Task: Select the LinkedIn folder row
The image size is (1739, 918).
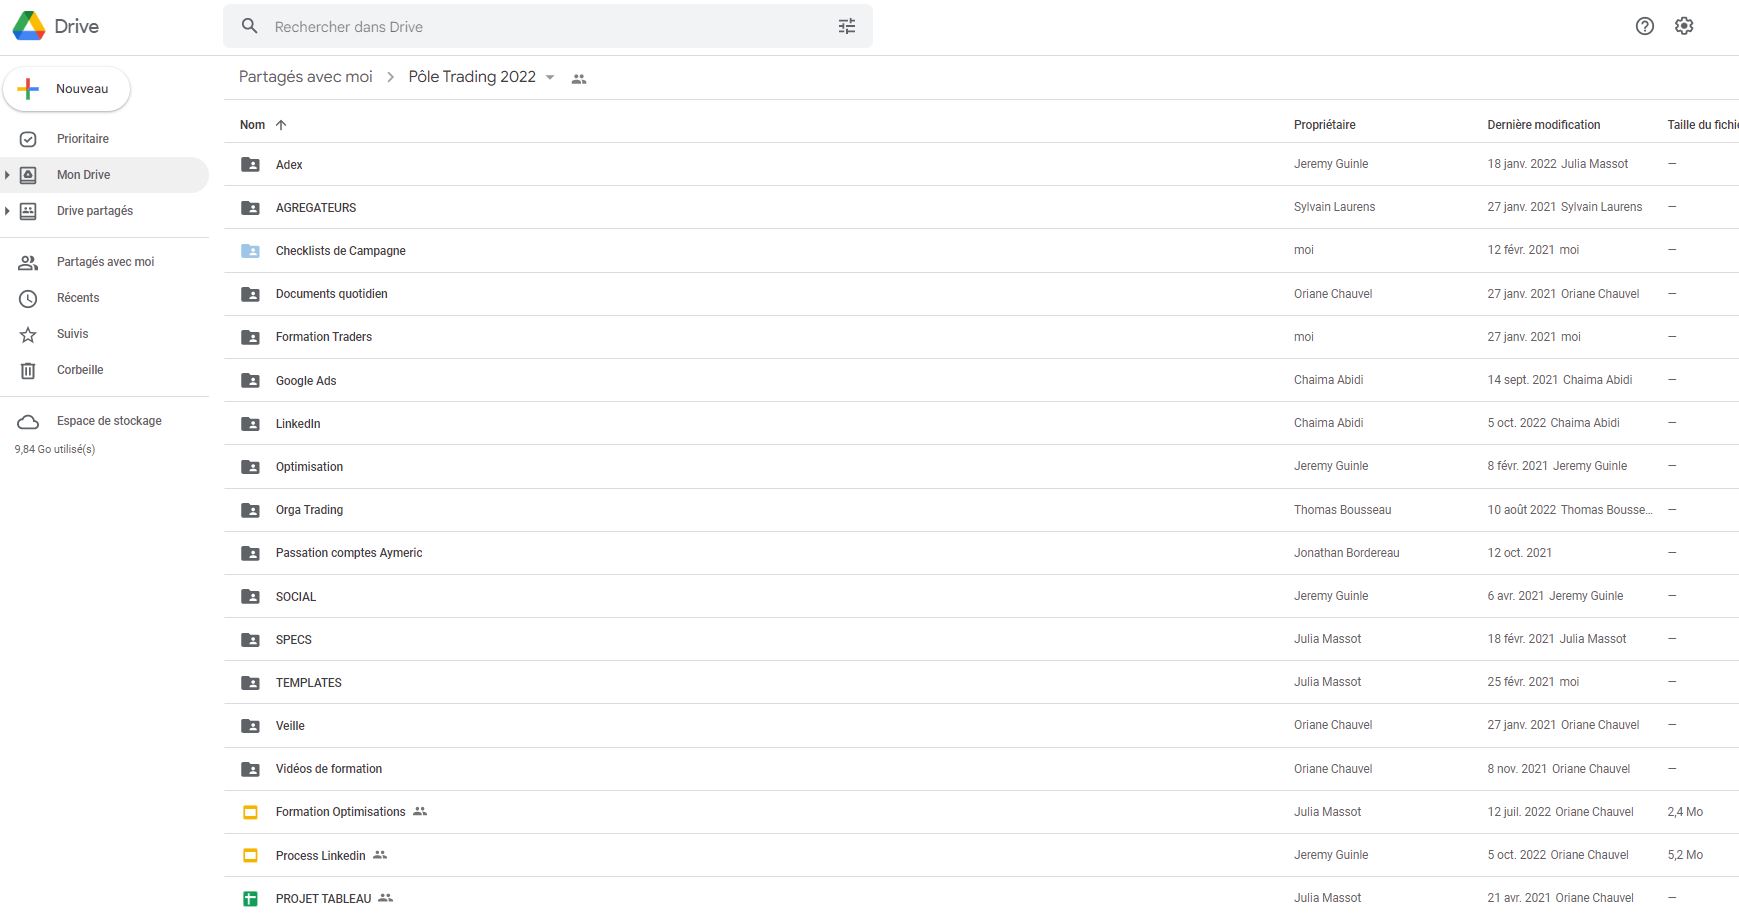Action: (981, 423)
